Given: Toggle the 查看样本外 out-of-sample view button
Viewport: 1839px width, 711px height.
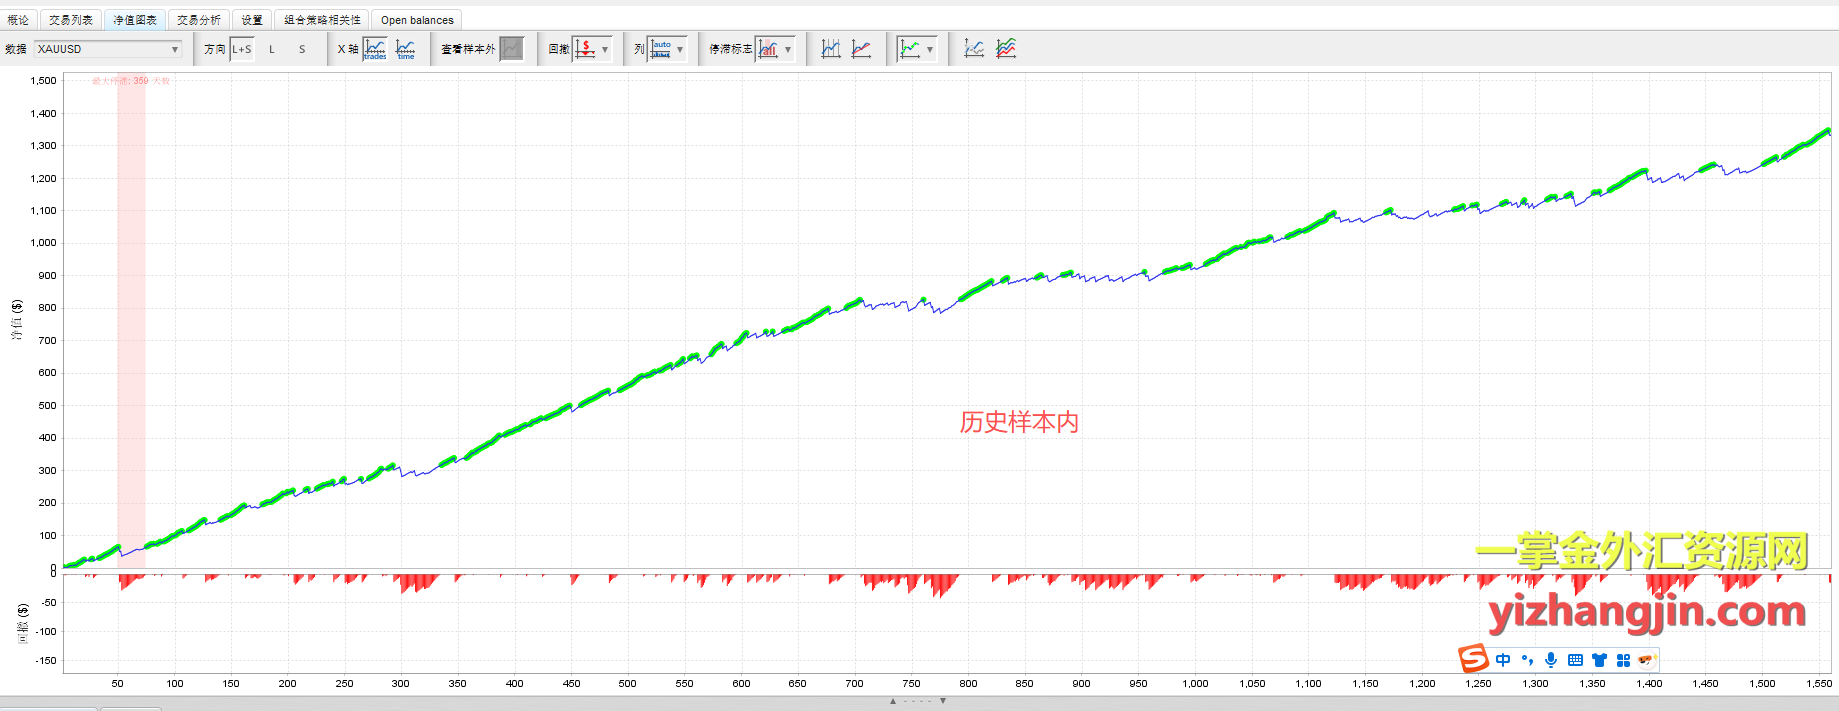Looking at the screenshot, I should click(511, 49).
